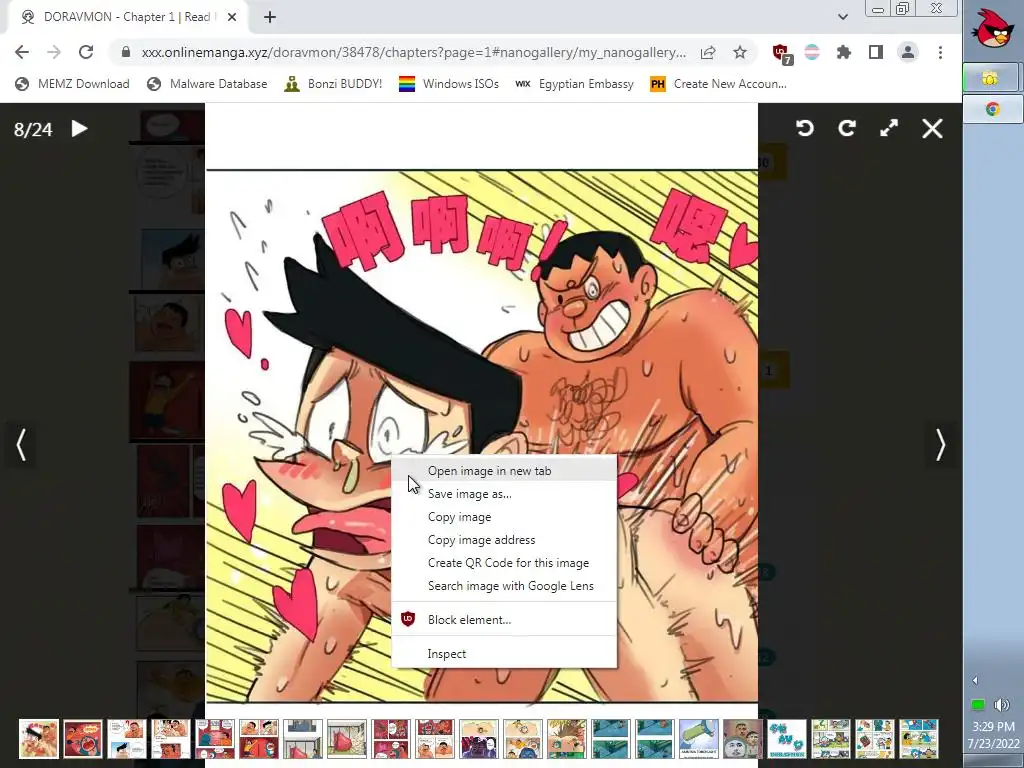This screenshot has height=768, width=1024.
Task: Toggle the Chrome side panel
Action: point(876,52)
